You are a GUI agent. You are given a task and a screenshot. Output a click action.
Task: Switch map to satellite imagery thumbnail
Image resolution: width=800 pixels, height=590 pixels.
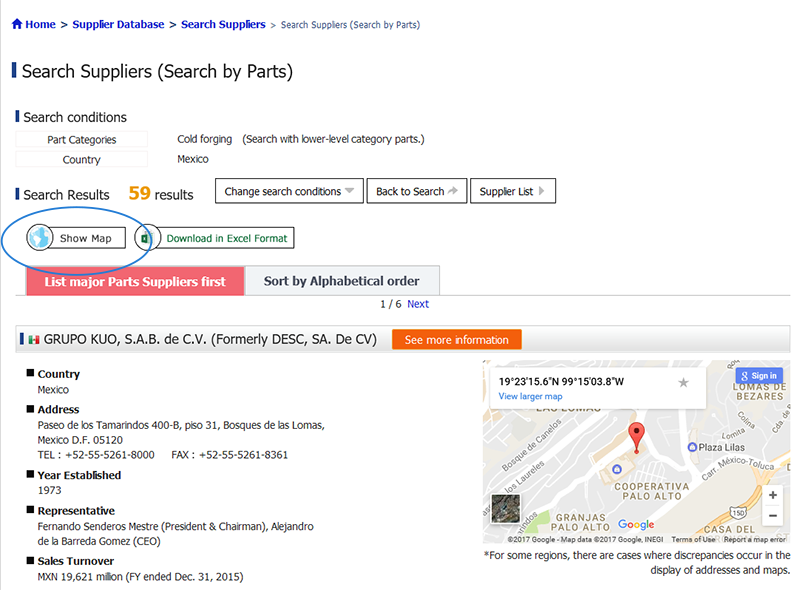[x=506, y=508]
